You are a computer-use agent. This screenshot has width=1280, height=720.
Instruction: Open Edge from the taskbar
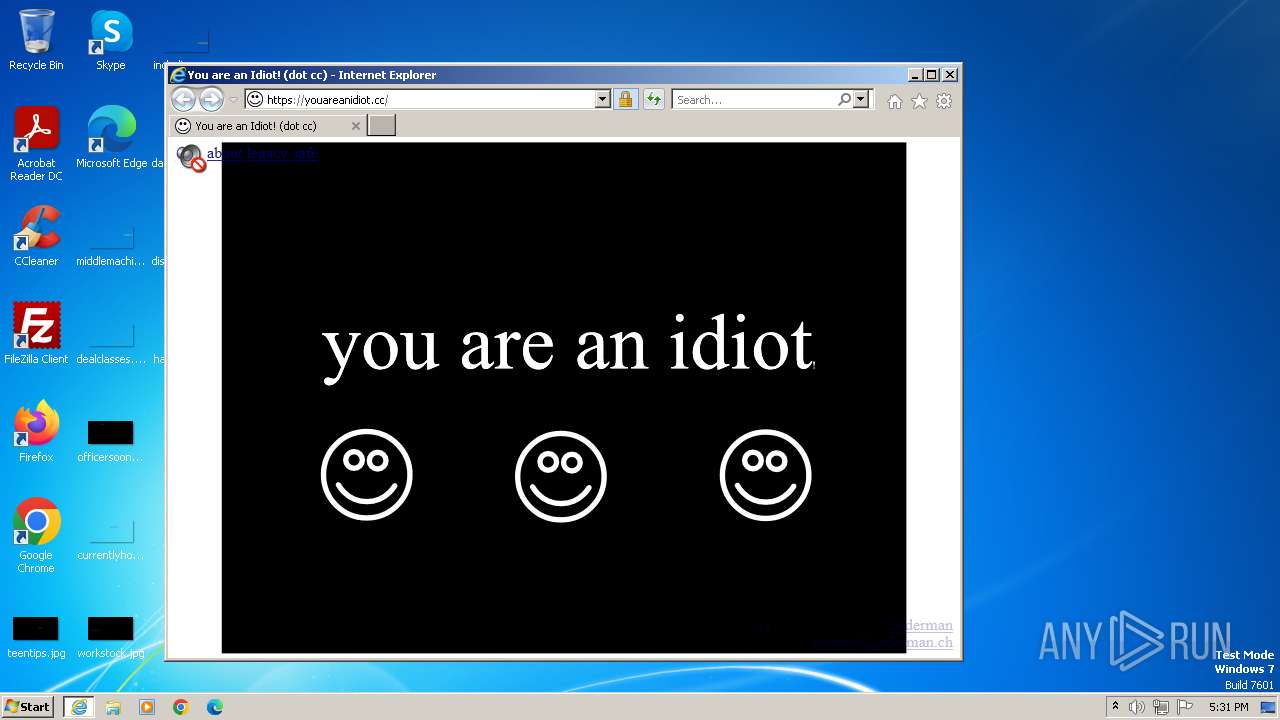[x=215, y=707]
